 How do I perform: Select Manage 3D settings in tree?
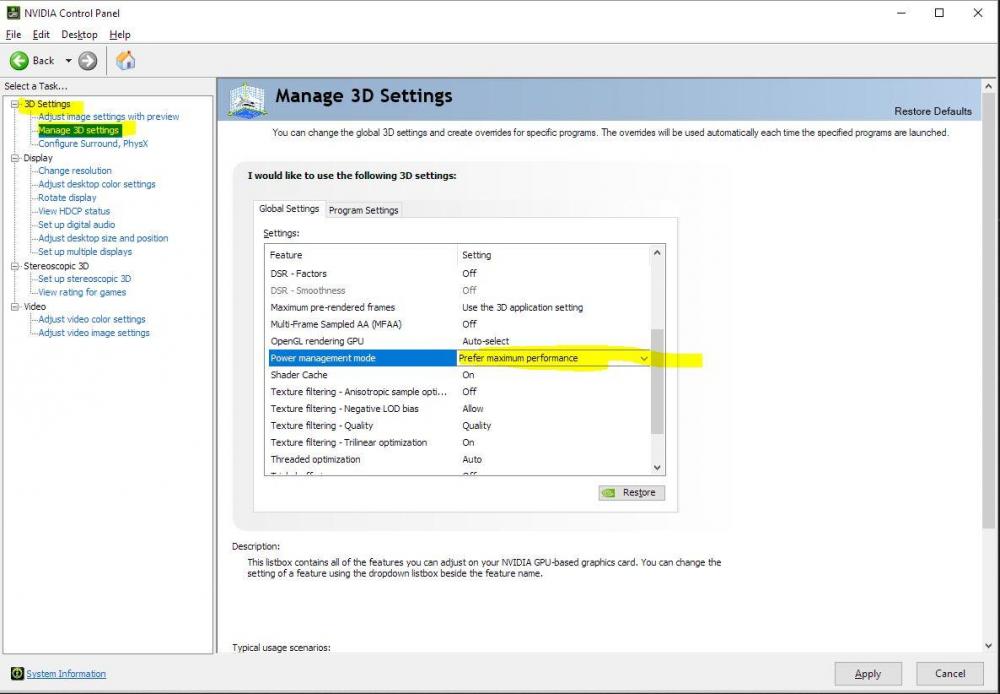click(78, 130)
